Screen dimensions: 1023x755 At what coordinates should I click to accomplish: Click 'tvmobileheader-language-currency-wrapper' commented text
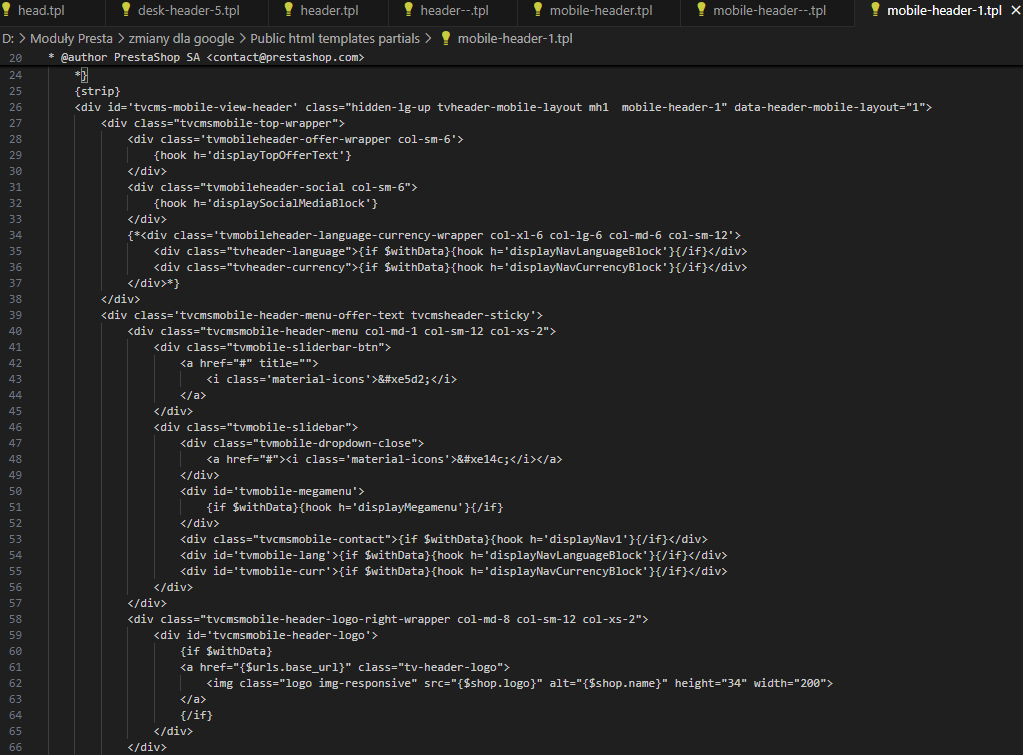[x=351, y=236]
